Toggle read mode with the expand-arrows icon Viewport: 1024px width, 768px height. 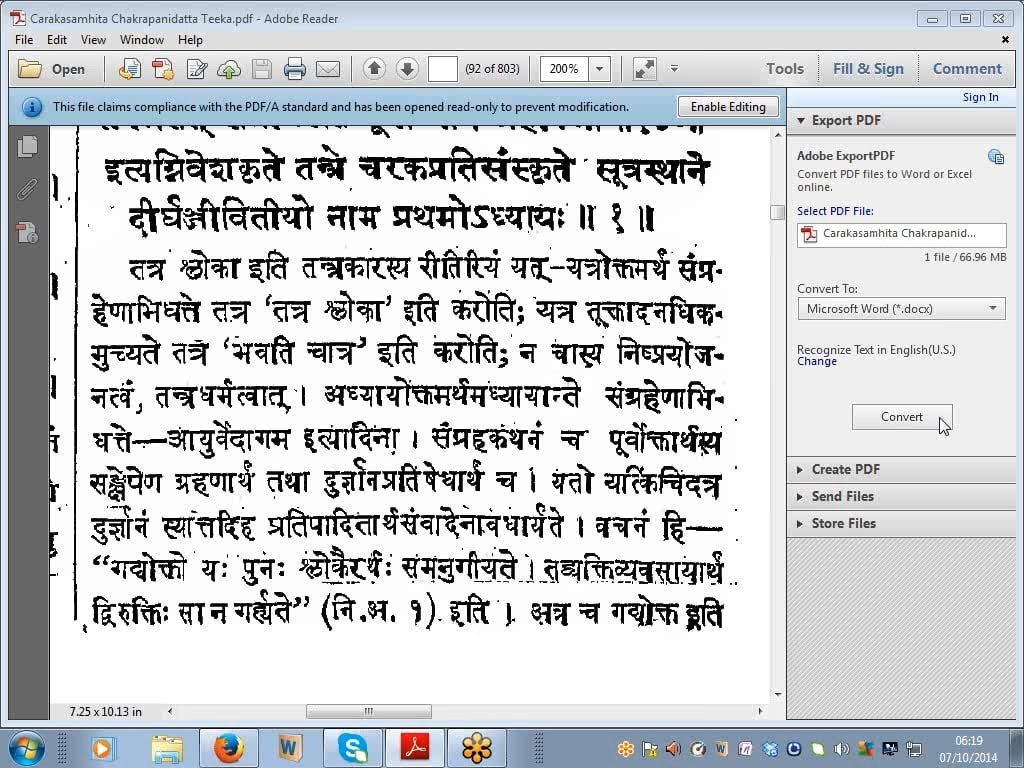coord(645,69)
